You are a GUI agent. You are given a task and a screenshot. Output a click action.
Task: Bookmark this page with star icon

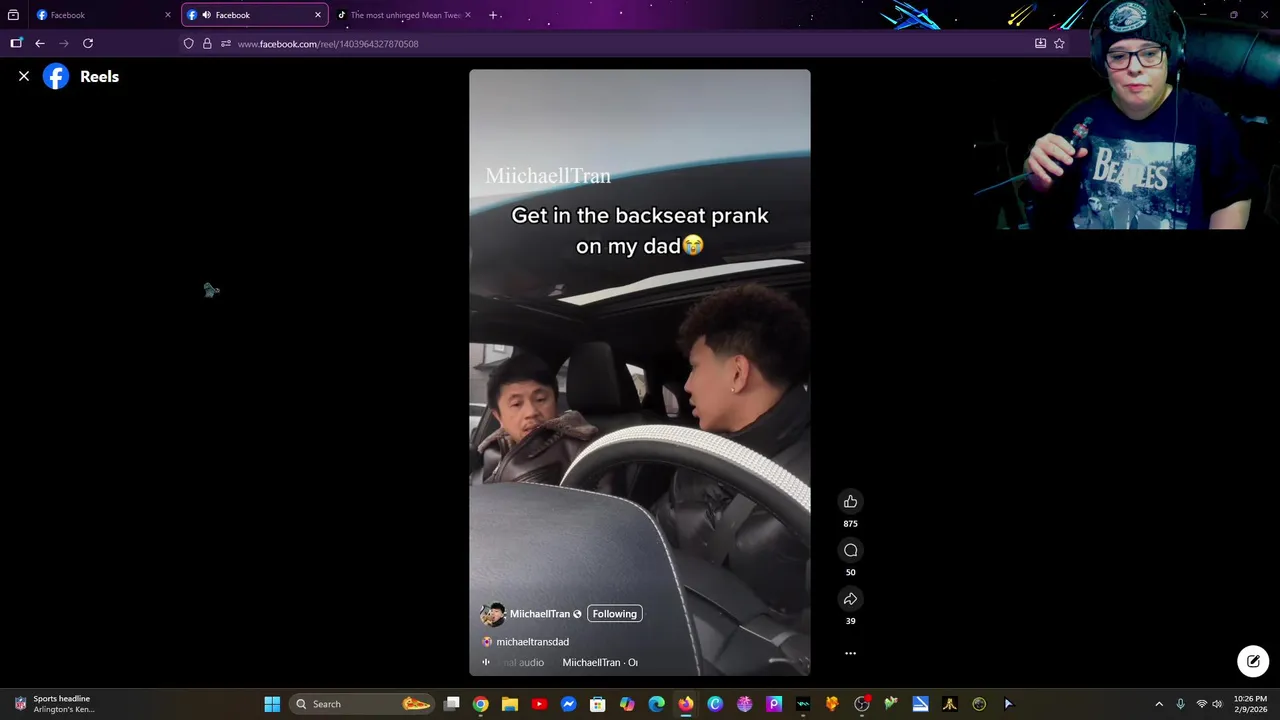[1059, 43]
